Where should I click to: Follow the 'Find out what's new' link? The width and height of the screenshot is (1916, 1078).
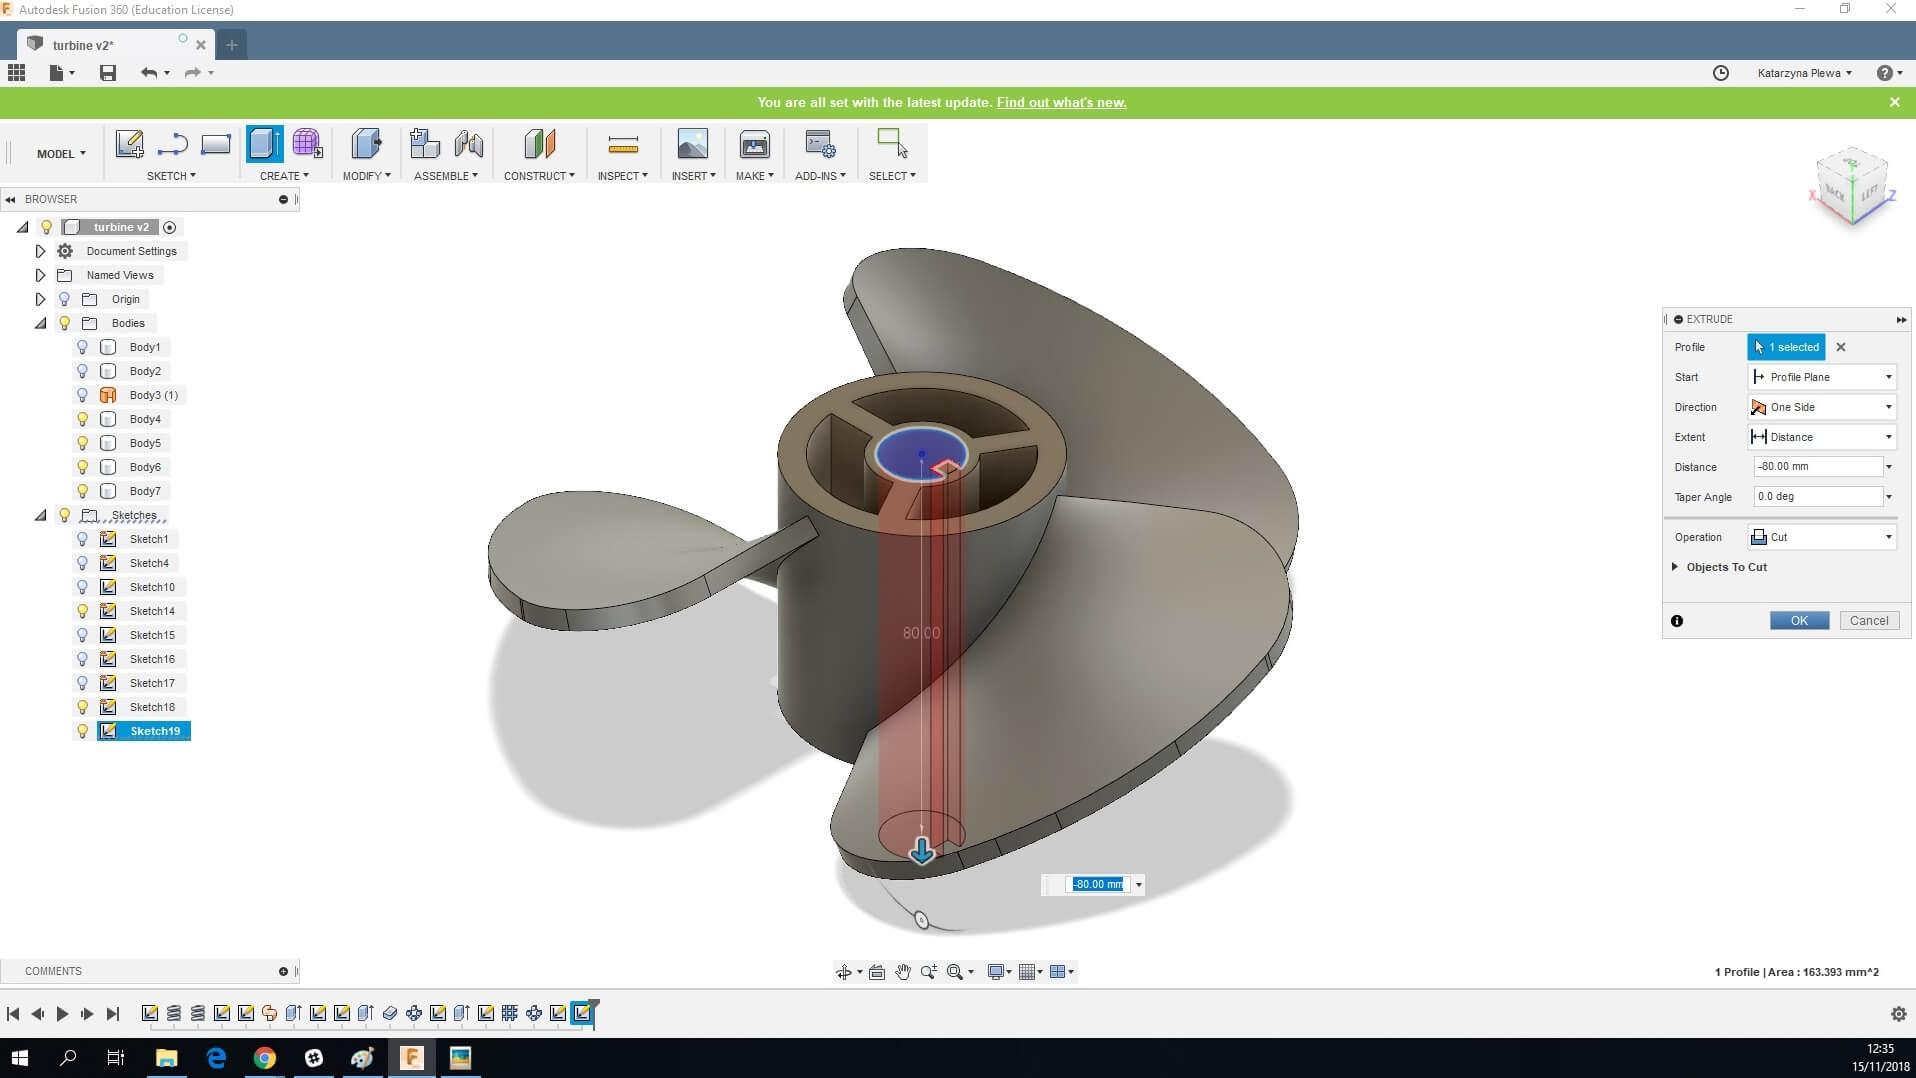coord(1061,103)
